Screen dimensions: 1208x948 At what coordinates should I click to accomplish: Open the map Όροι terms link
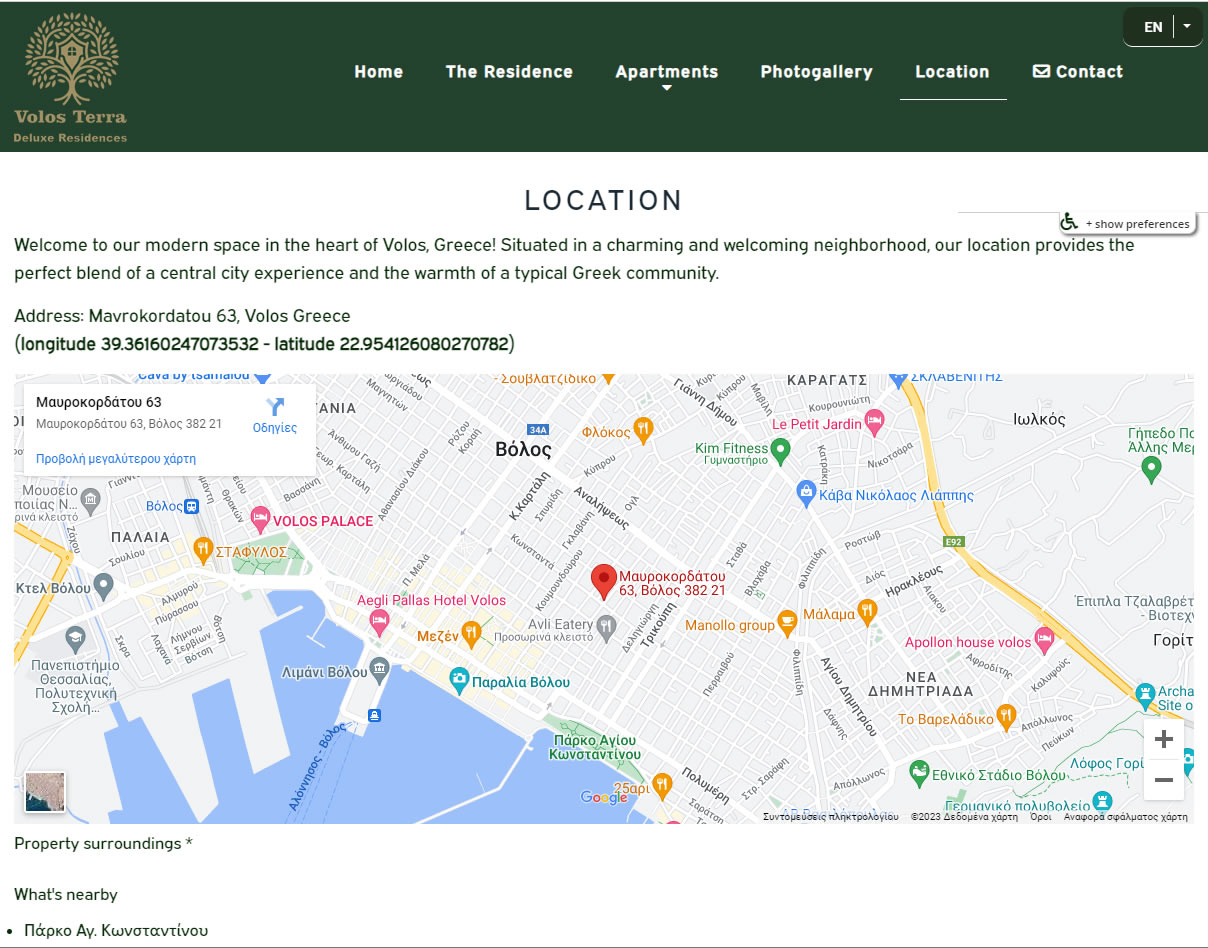pyautogui.click(x=1041, y=817)
